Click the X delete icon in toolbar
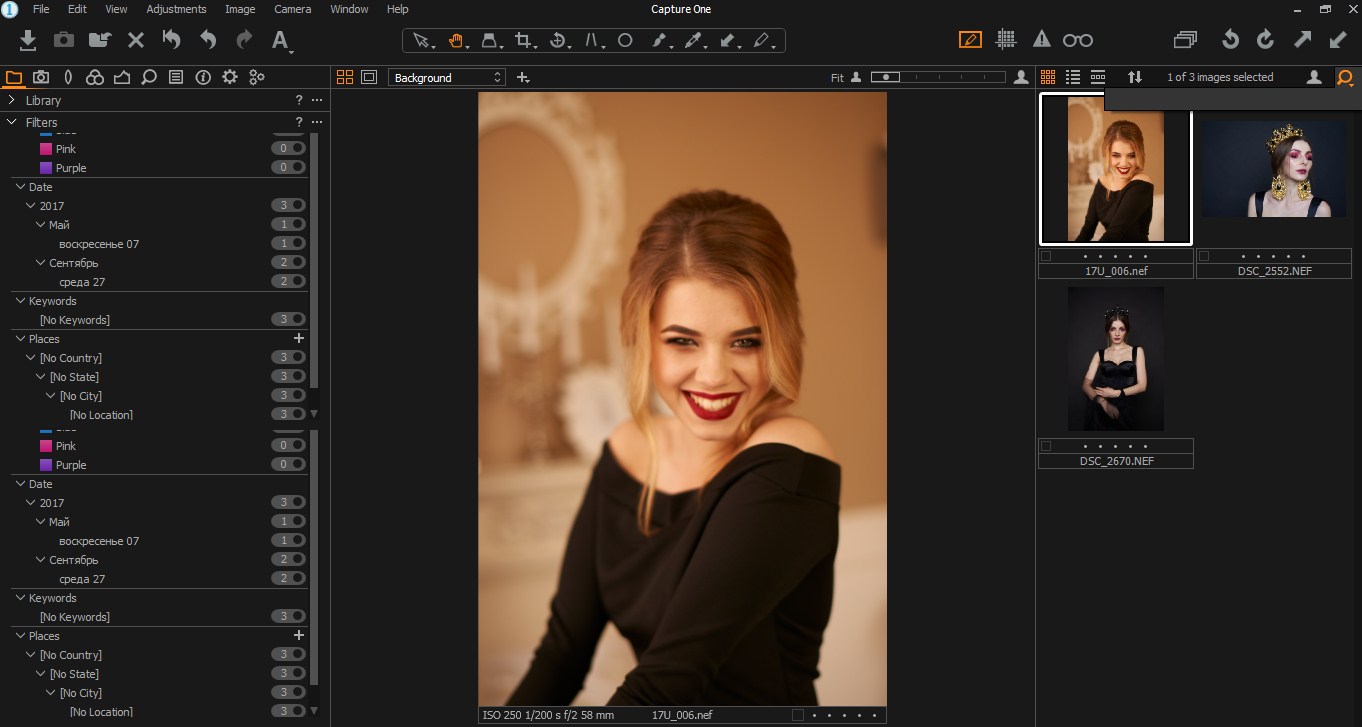The height and width of the screenshot is (727, 1362). click(136, 40)
